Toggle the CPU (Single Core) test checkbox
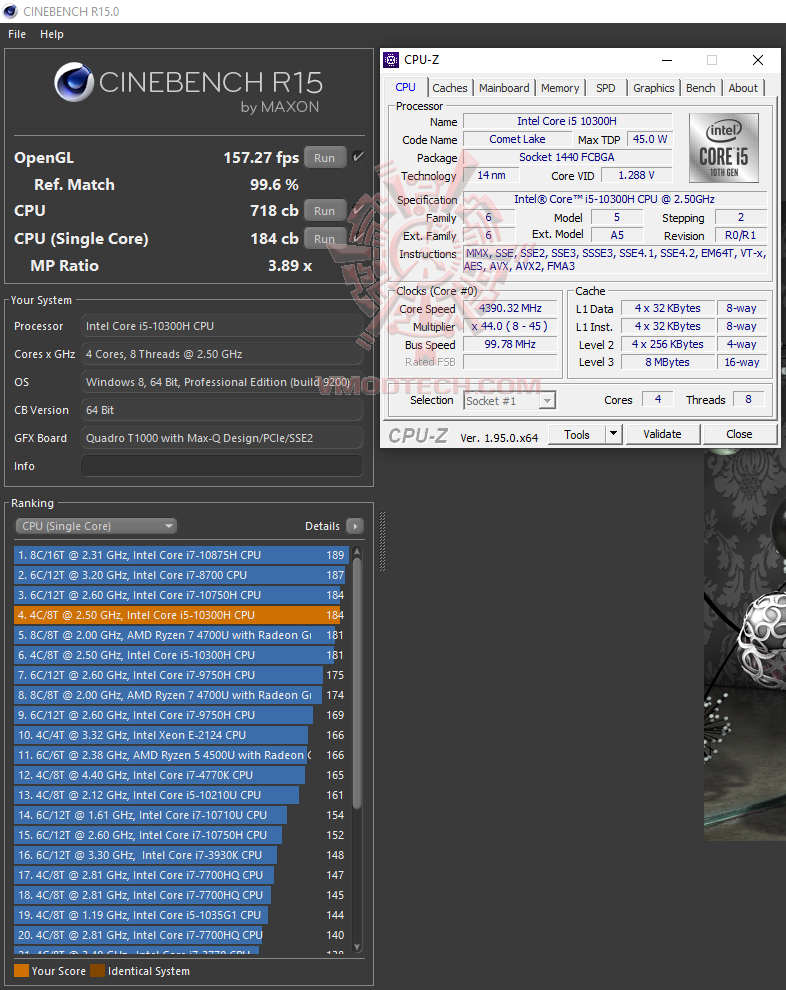 click(358, 238)
